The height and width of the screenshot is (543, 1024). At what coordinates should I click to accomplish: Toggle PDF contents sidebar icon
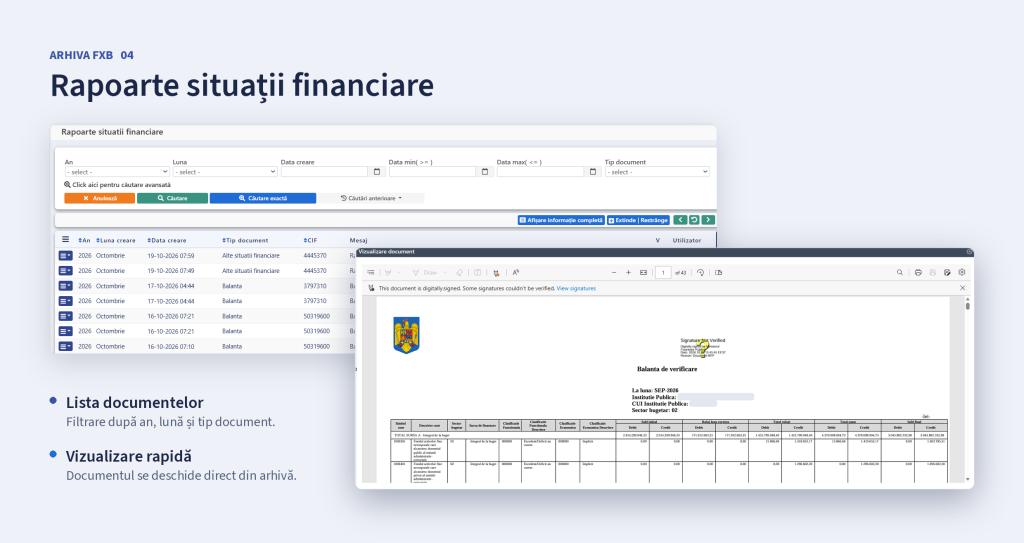pos(370,272)
